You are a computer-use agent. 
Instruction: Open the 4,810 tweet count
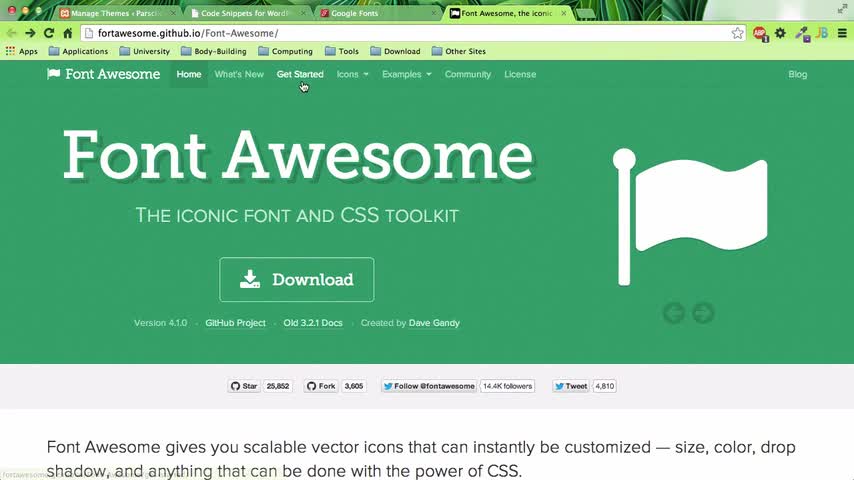[605, 386]
